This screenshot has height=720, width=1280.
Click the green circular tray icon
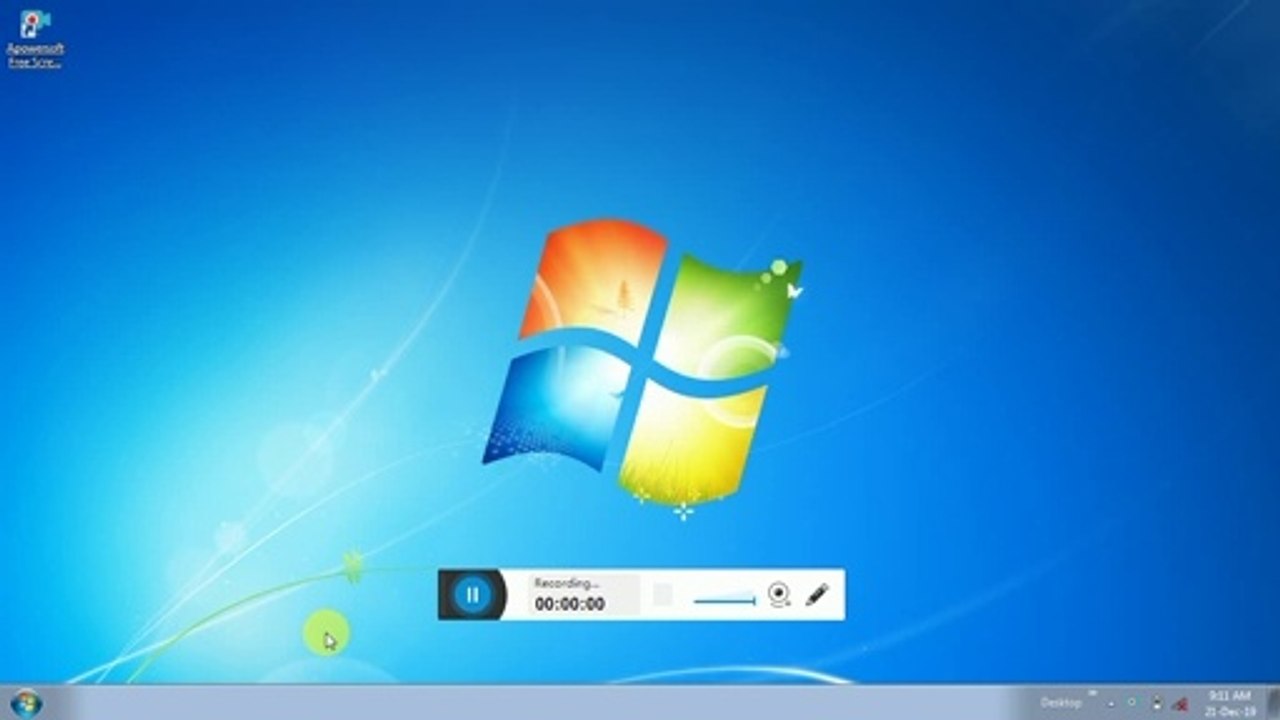coord(1132,703)
